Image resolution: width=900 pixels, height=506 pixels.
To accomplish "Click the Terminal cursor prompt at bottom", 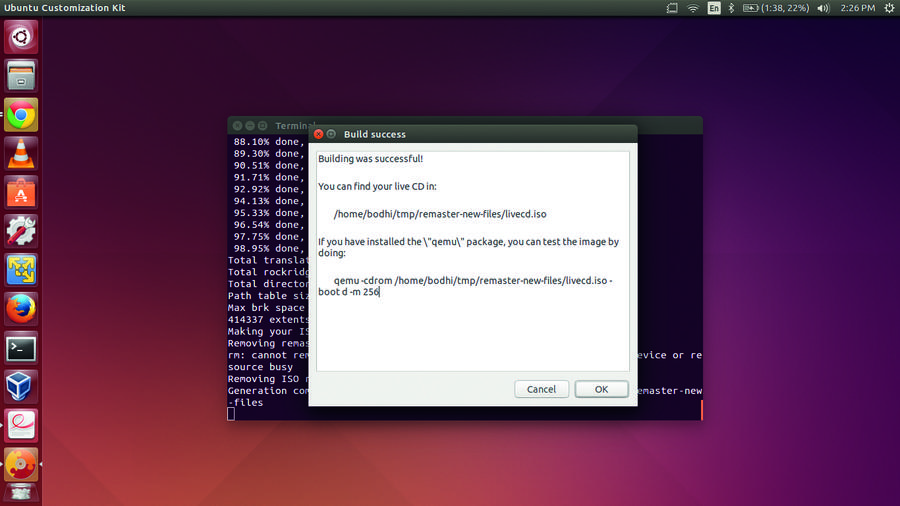I will coord(231,414).
